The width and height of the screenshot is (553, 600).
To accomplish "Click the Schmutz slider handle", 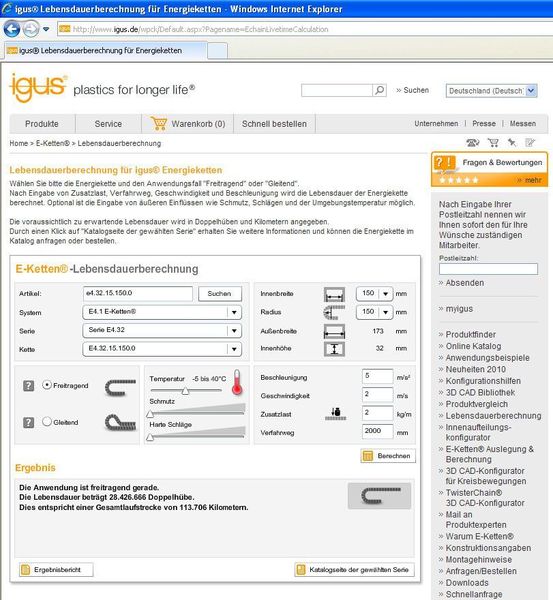I will pyautogui.click(x=150, y=414).
